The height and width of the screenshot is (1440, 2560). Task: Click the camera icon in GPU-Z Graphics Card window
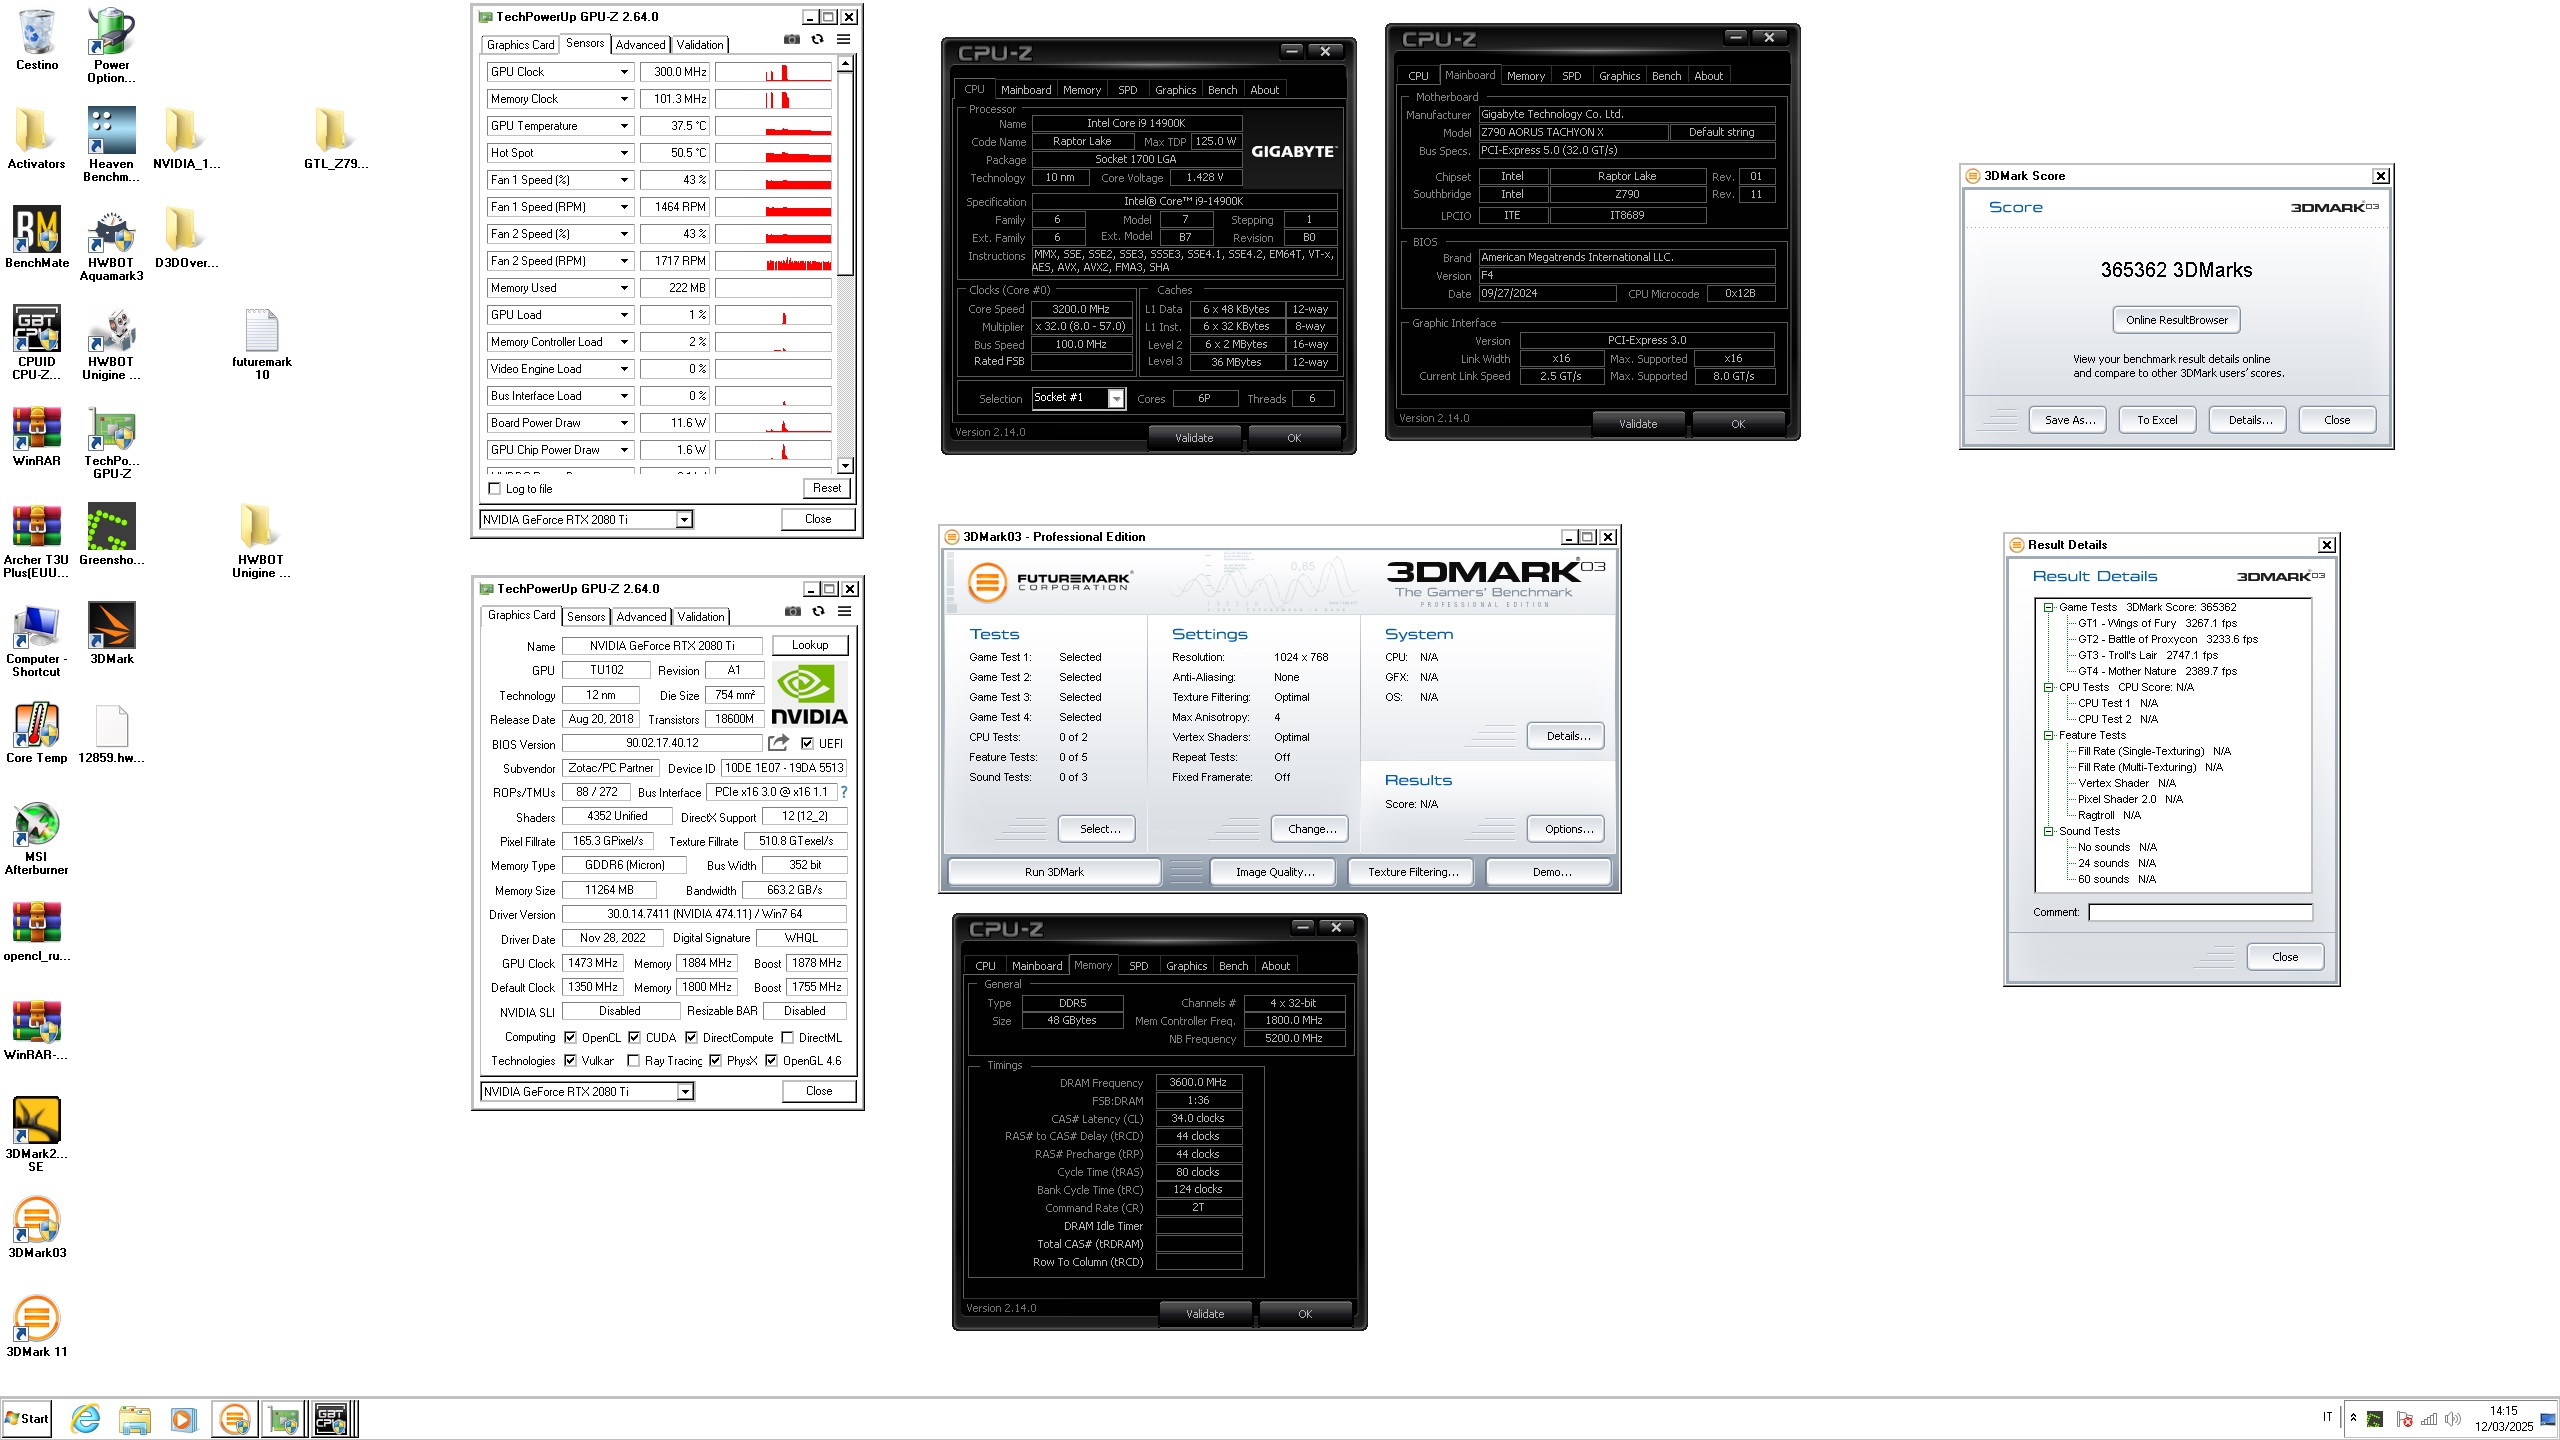793,611
